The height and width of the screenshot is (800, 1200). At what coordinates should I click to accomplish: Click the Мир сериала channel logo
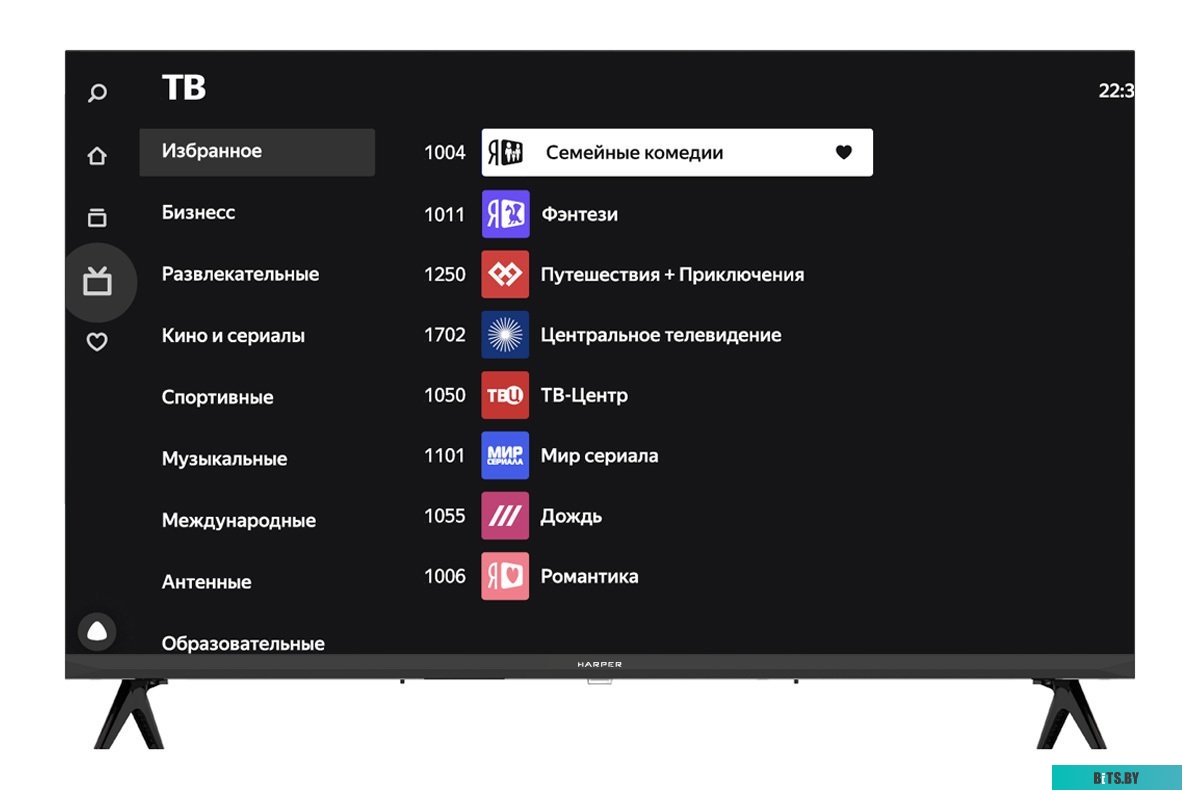(506, 456)
